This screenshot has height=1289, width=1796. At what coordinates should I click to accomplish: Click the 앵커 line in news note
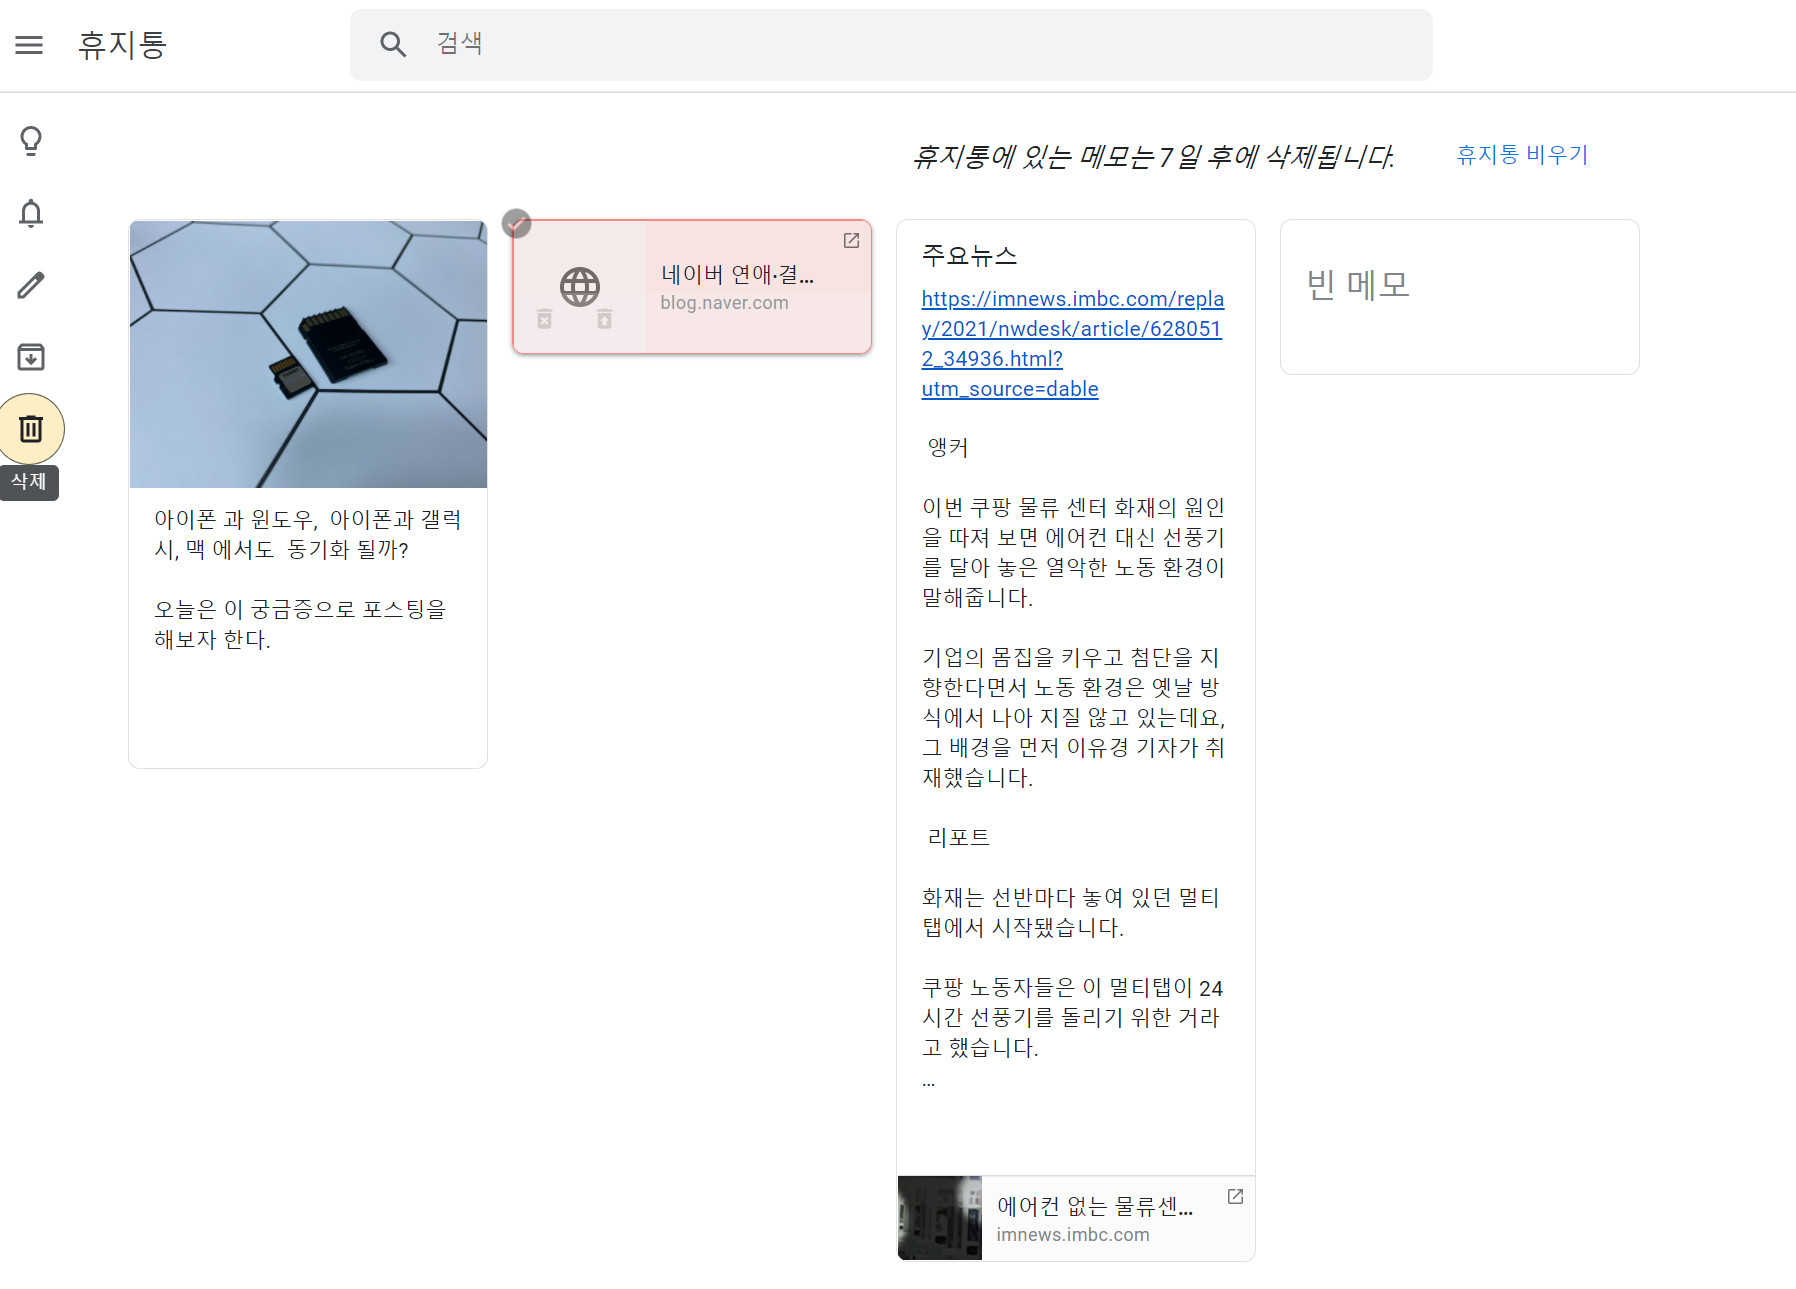[x=948, y=448]
